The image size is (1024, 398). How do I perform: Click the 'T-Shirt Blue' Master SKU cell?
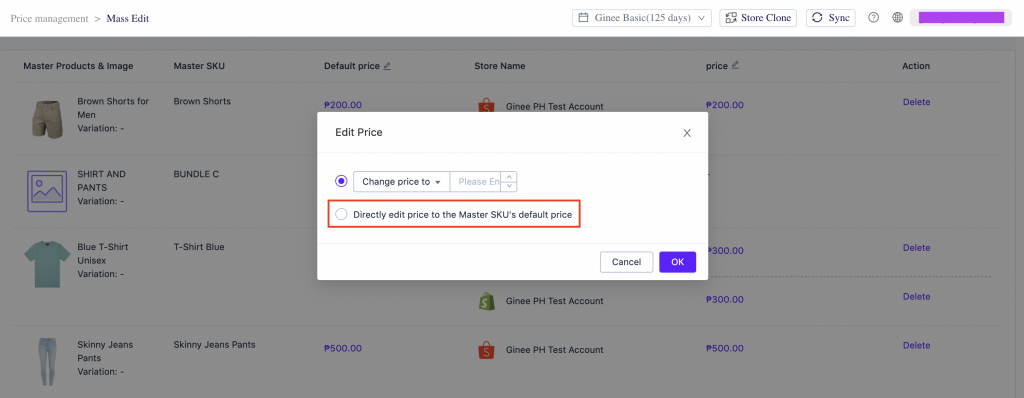click(x=199, y=247)
